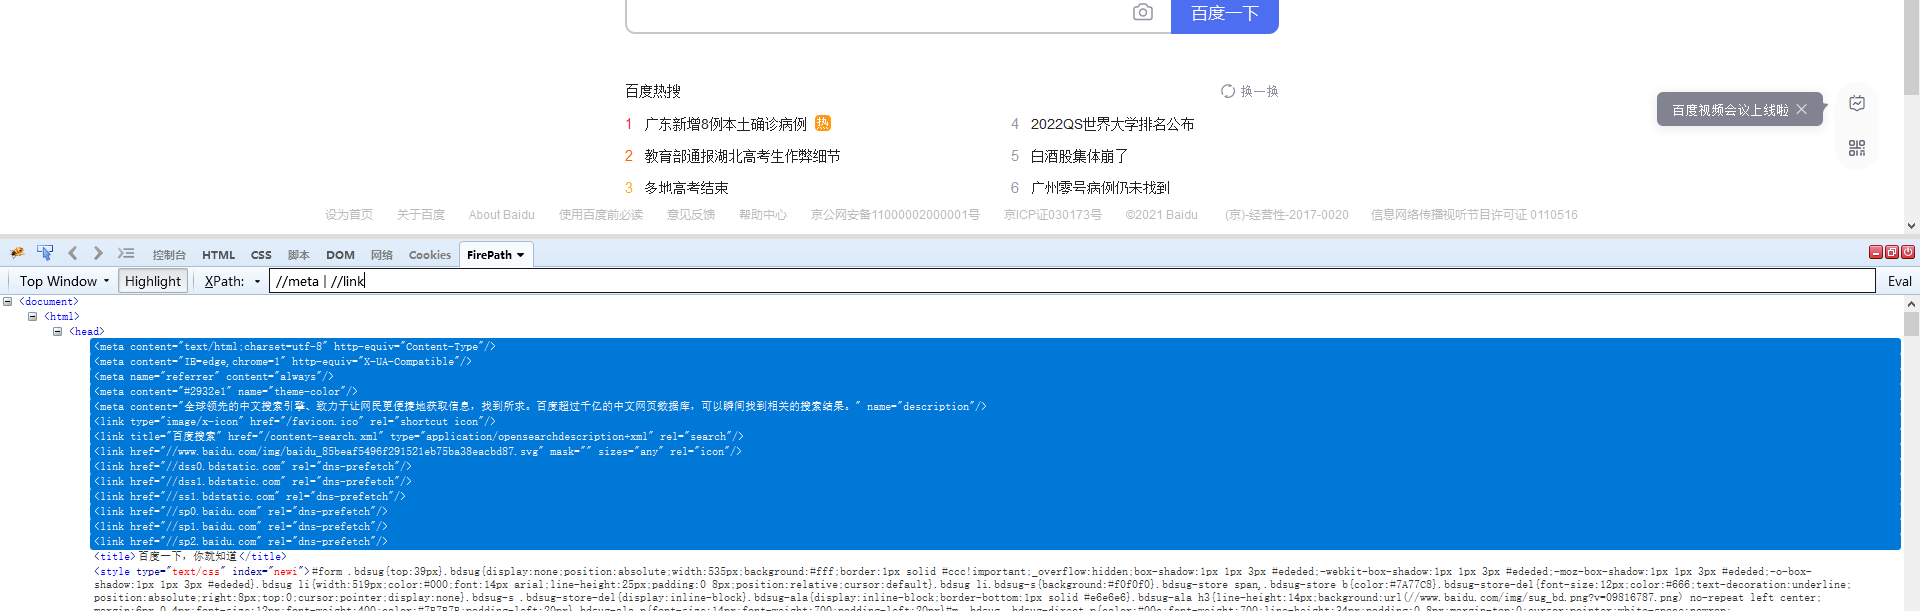Screen dimensions: 1920x611
Task: Open trending item 多地高考结束
Action: 686,187
